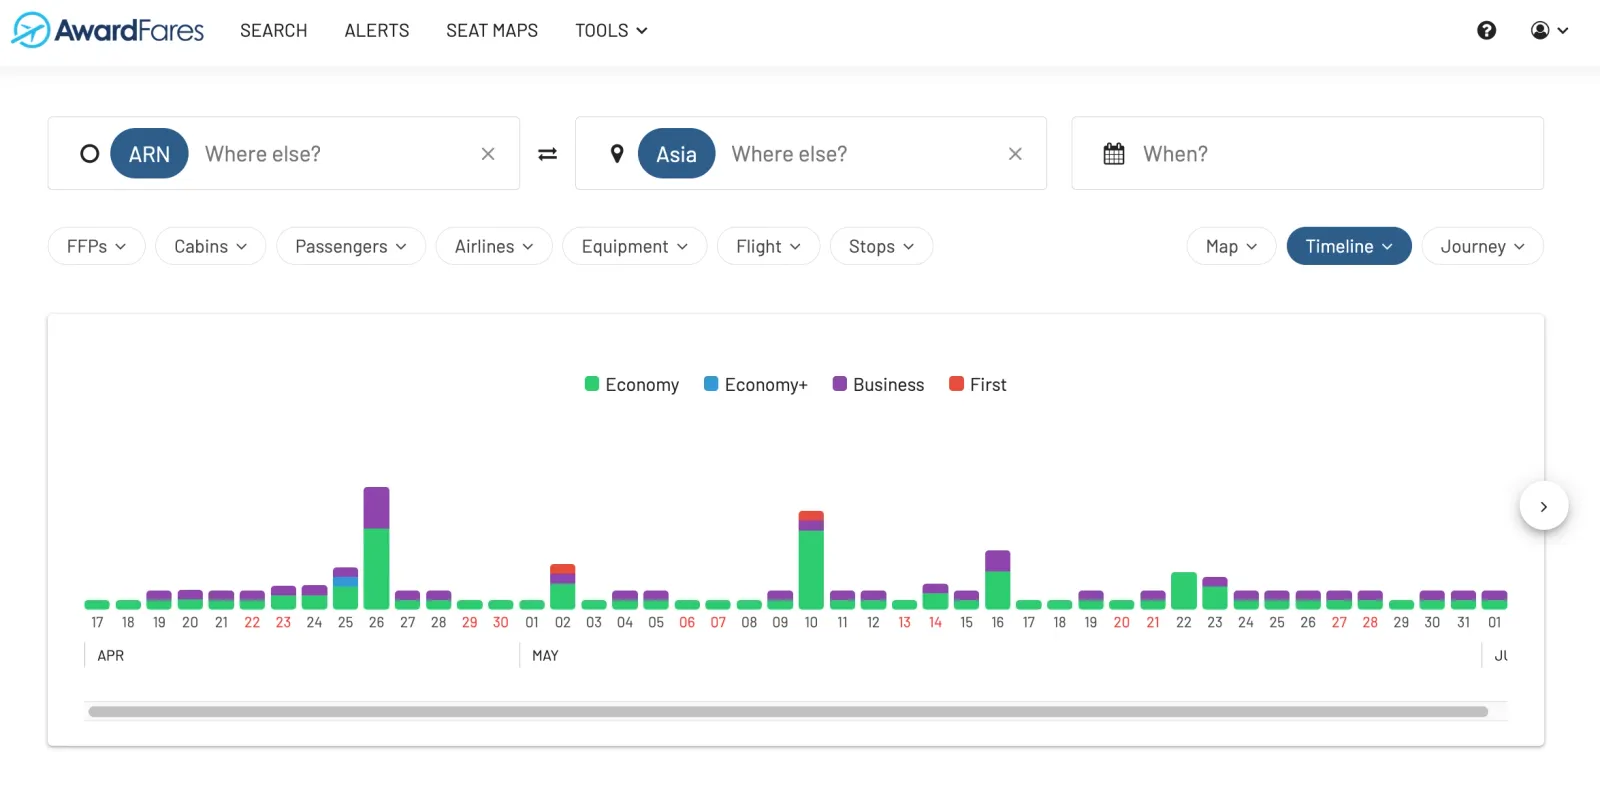
Task: Swap origin and destination with arrows icon
Action: [547, 154]
